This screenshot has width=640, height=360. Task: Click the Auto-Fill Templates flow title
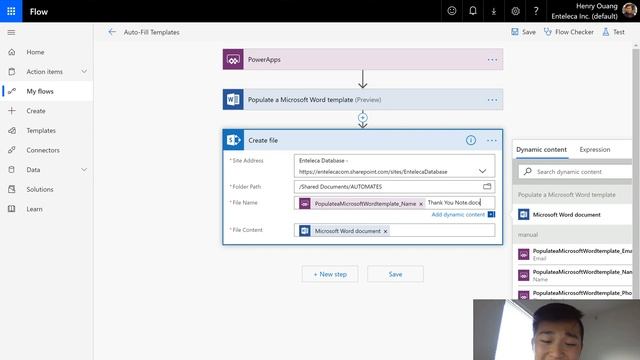[x=151, y=32]
